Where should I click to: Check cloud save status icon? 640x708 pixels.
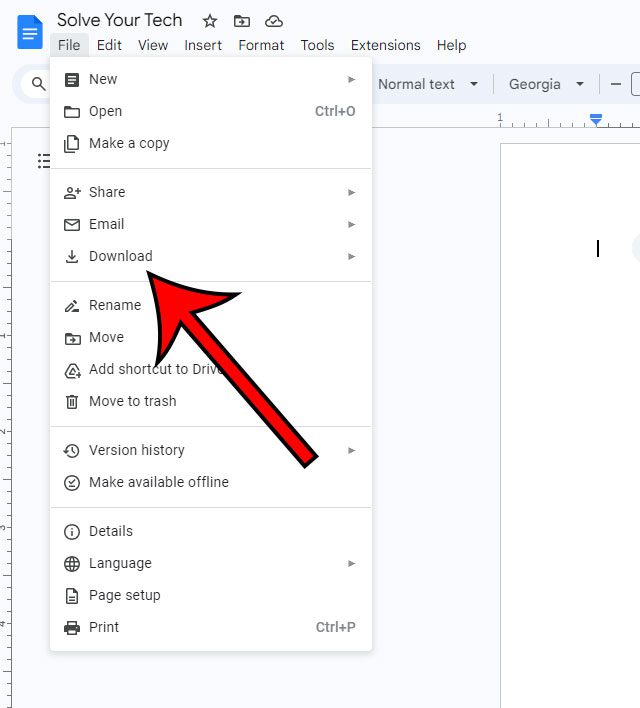[x=273, y=21]
